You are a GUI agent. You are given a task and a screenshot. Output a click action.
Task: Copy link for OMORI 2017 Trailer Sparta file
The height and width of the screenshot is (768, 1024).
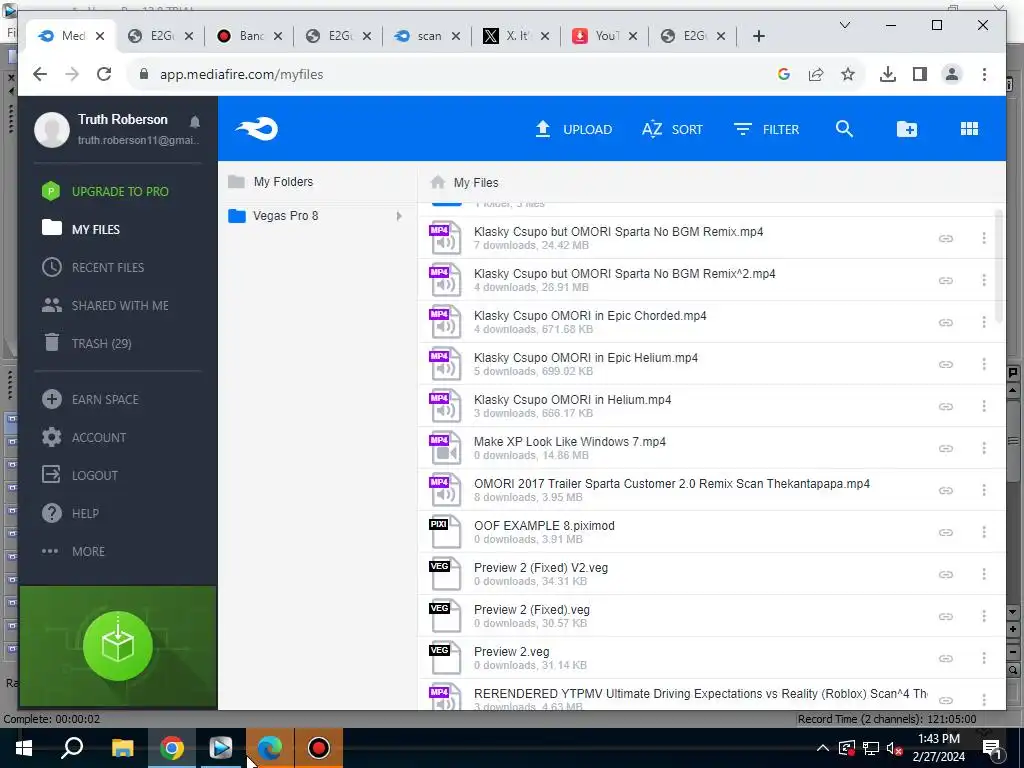click(x=946, y=490)
